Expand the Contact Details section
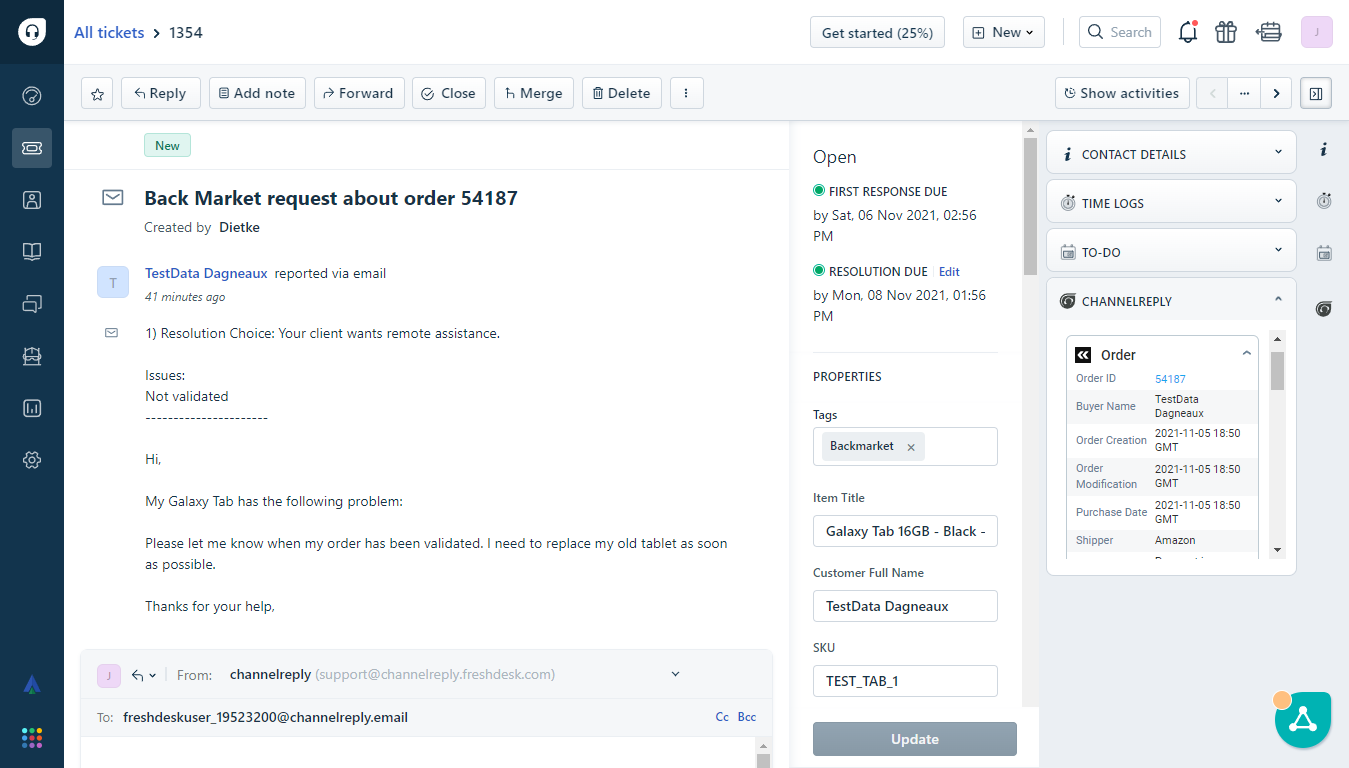 1171,154
